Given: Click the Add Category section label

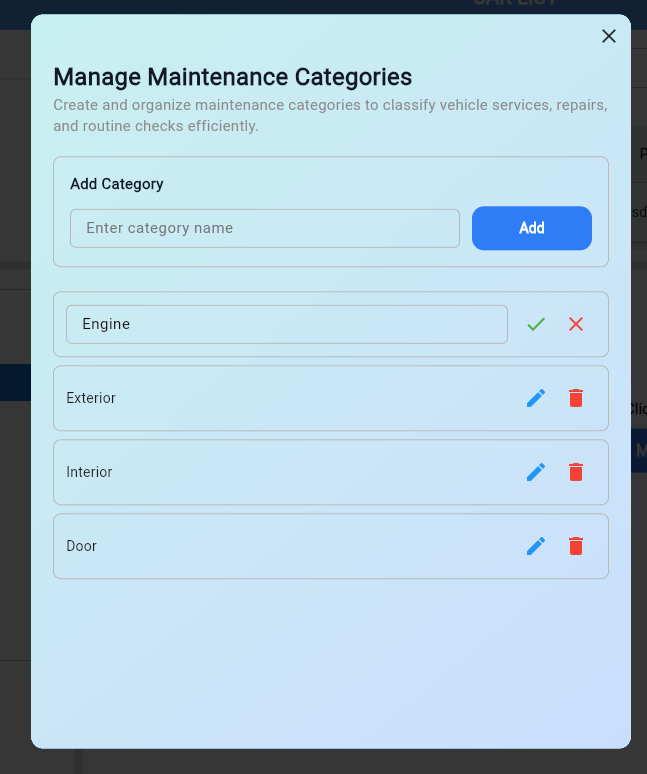Looking at the screenshot, I should click(x=117, y=184).
